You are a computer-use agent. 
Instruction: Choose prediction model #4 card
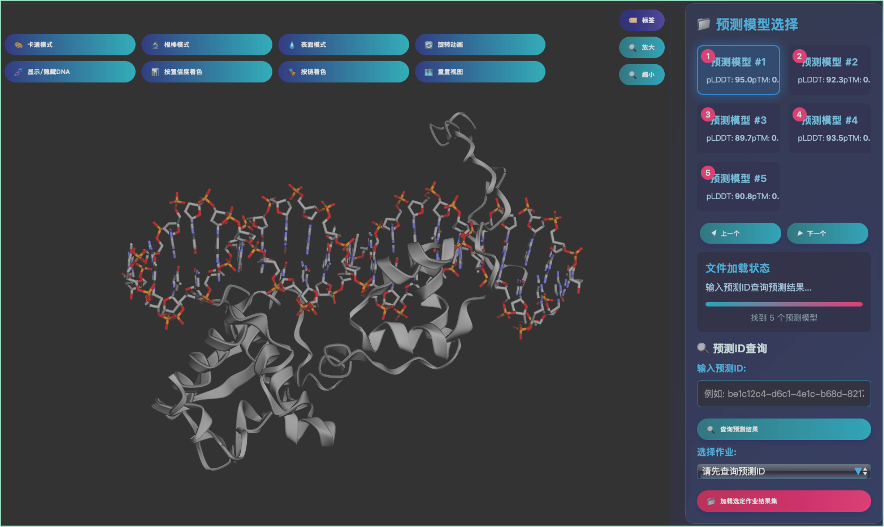(829, 128)
